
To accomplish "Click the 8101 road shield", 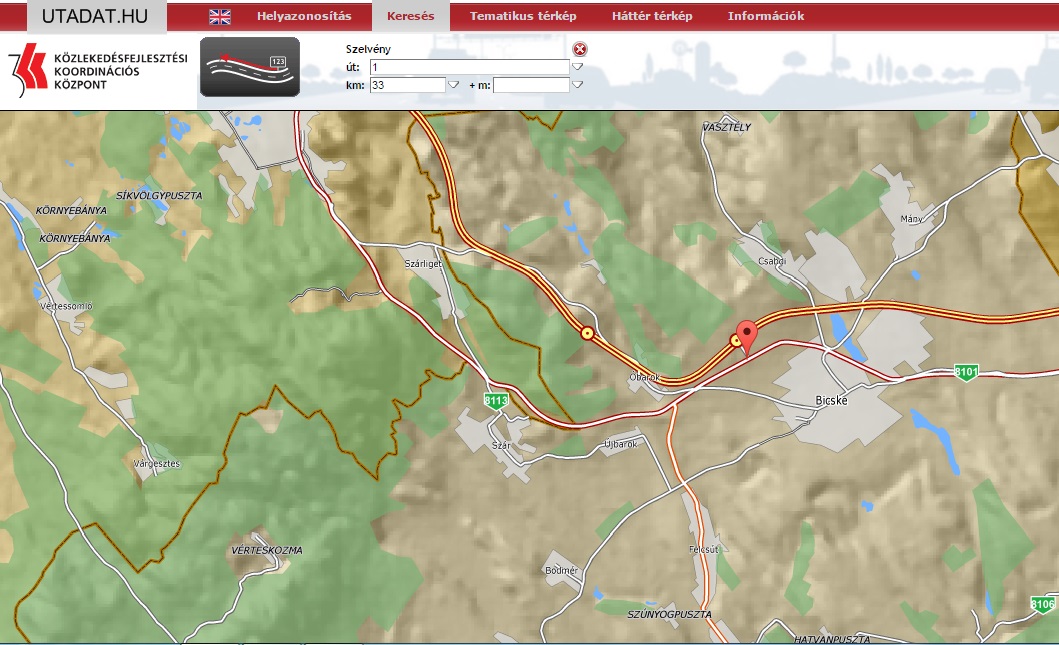I will coord(965,372).
